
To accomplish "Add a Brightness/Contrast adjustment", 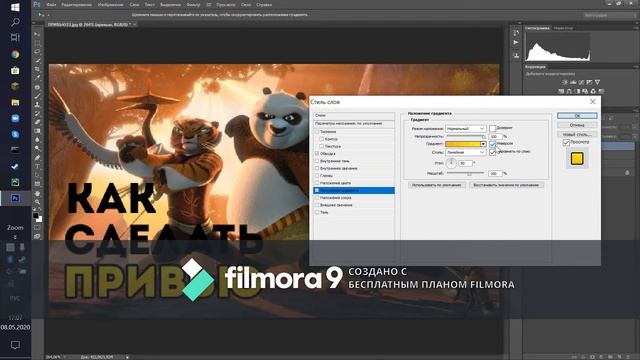I will click(565, 82).
